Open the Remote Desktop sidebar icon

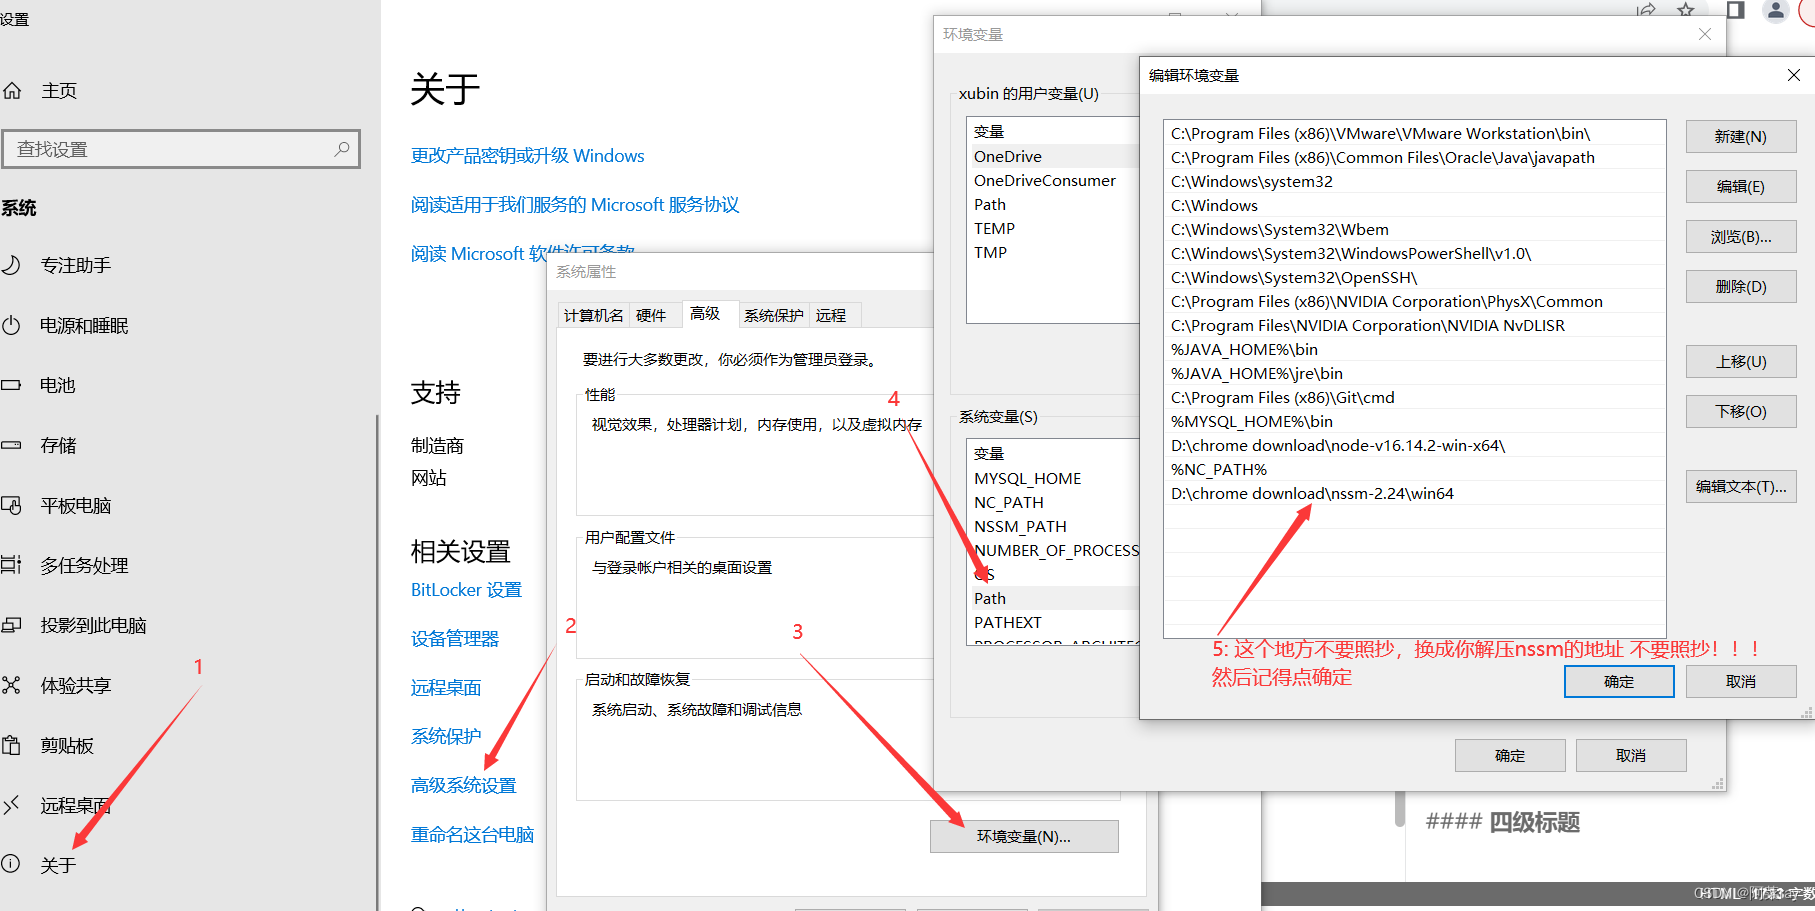coord(11,805)
